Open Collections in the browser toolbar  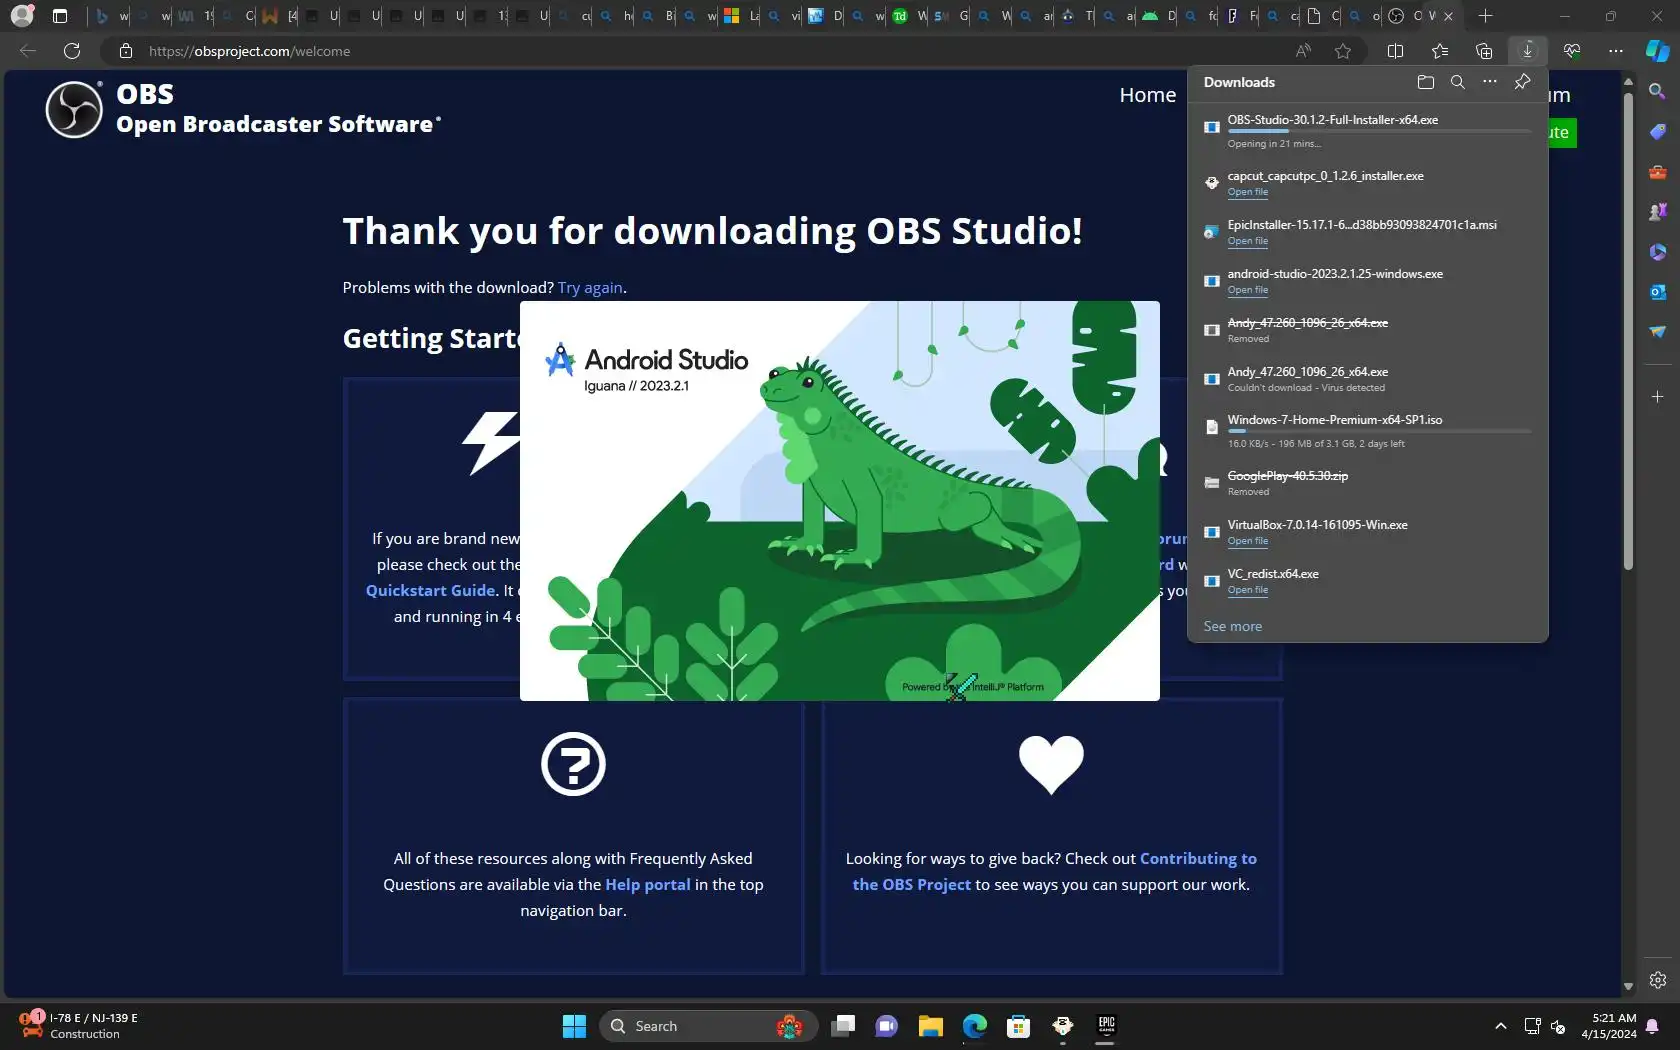tap(1484, 51)
